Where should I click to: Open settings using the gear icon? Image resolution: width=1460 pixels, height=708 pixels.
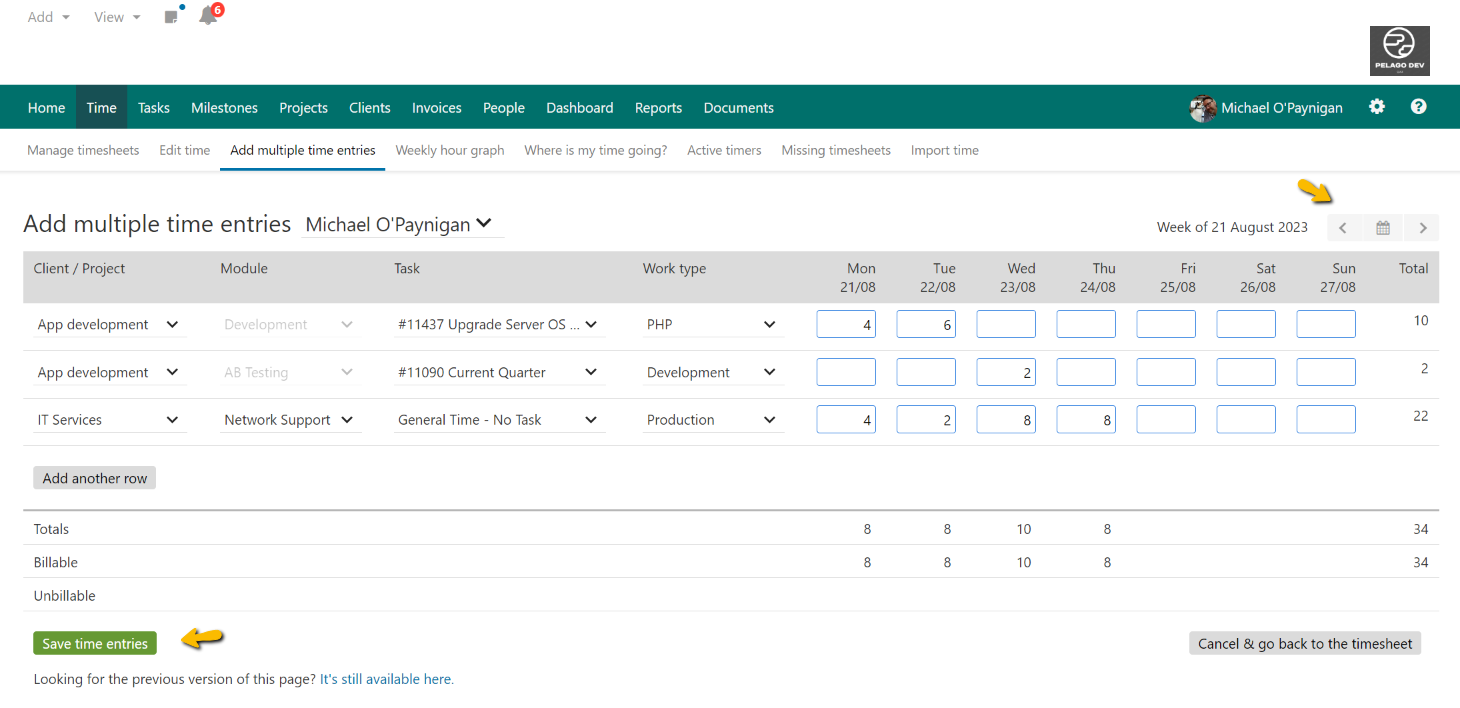1377,107
